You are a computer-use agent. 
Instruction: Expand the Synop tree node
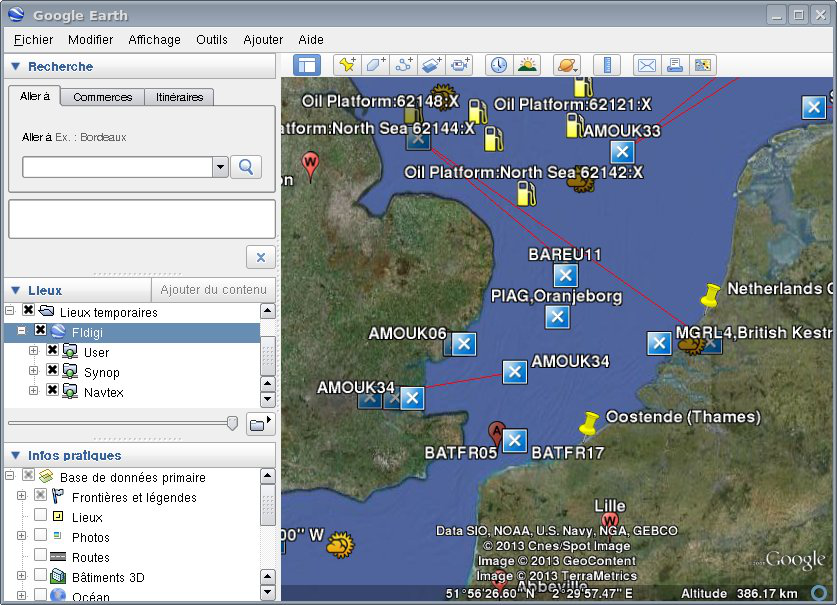tap(34, 371)
